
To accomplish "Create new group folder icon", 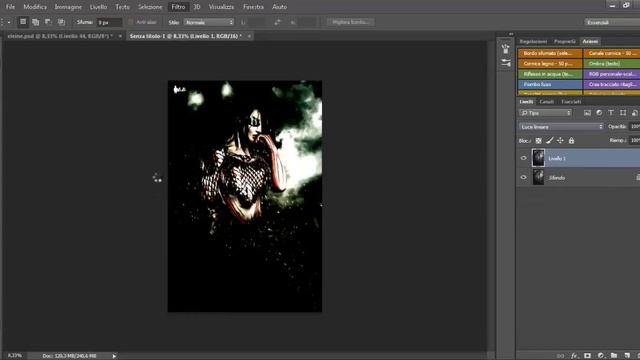I will pyautogui.click(x=614, y=356).
